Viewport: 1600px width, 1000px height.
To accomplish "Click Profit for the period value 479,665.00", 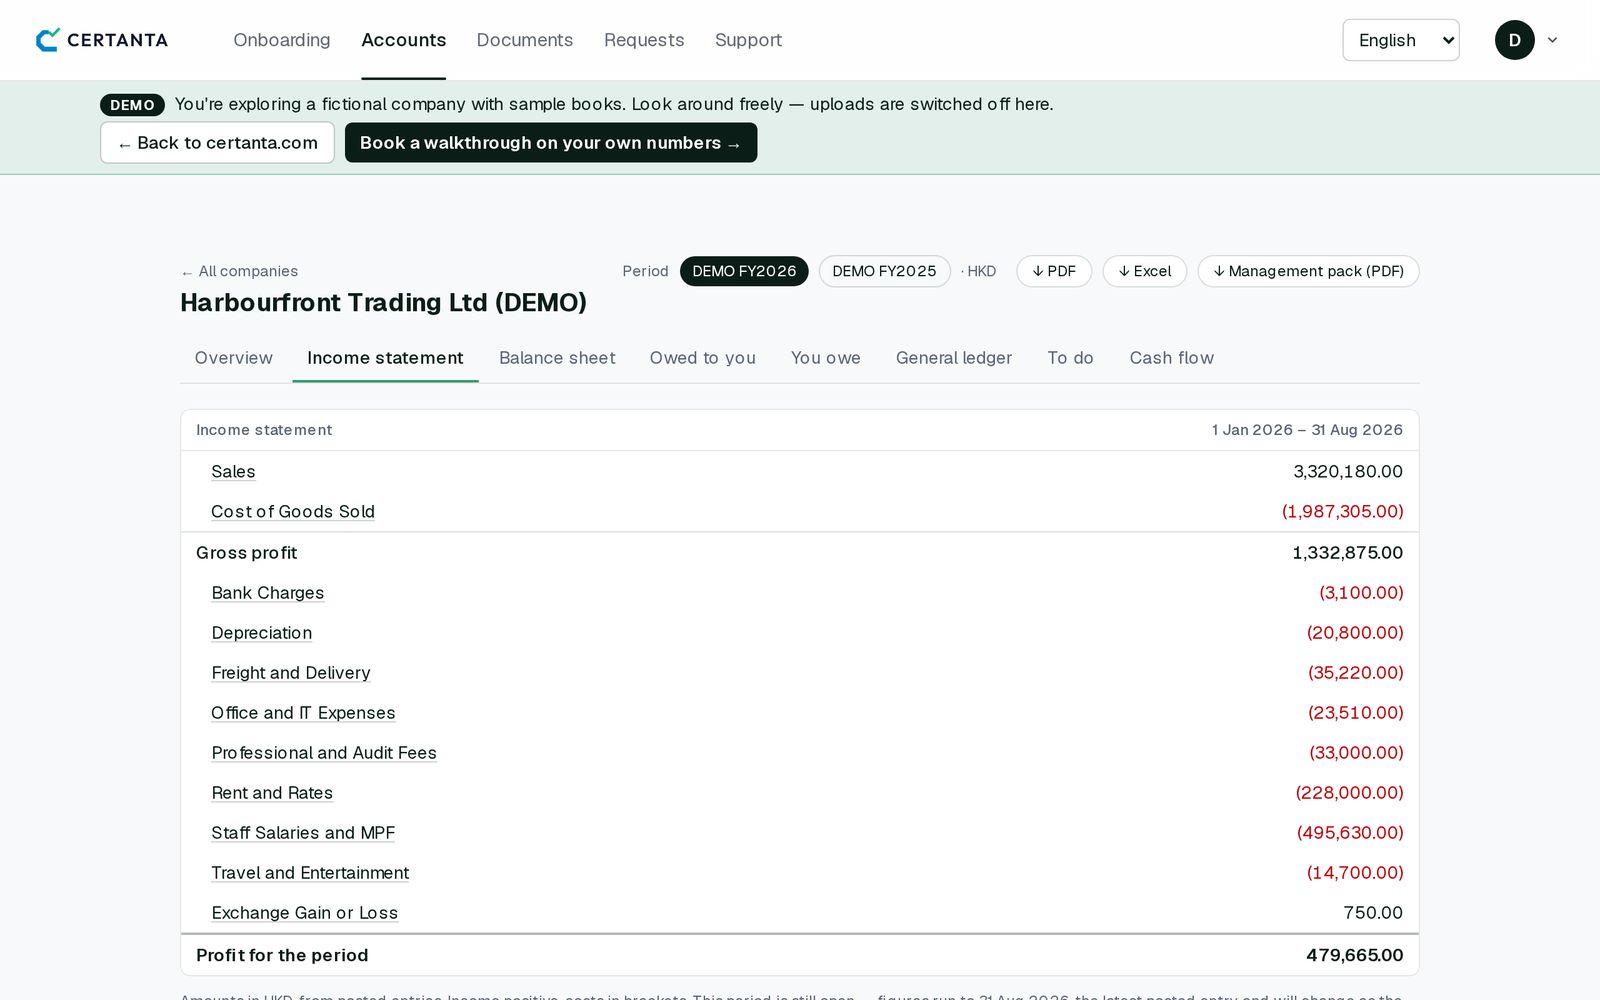I will (x=1354, y=955).
